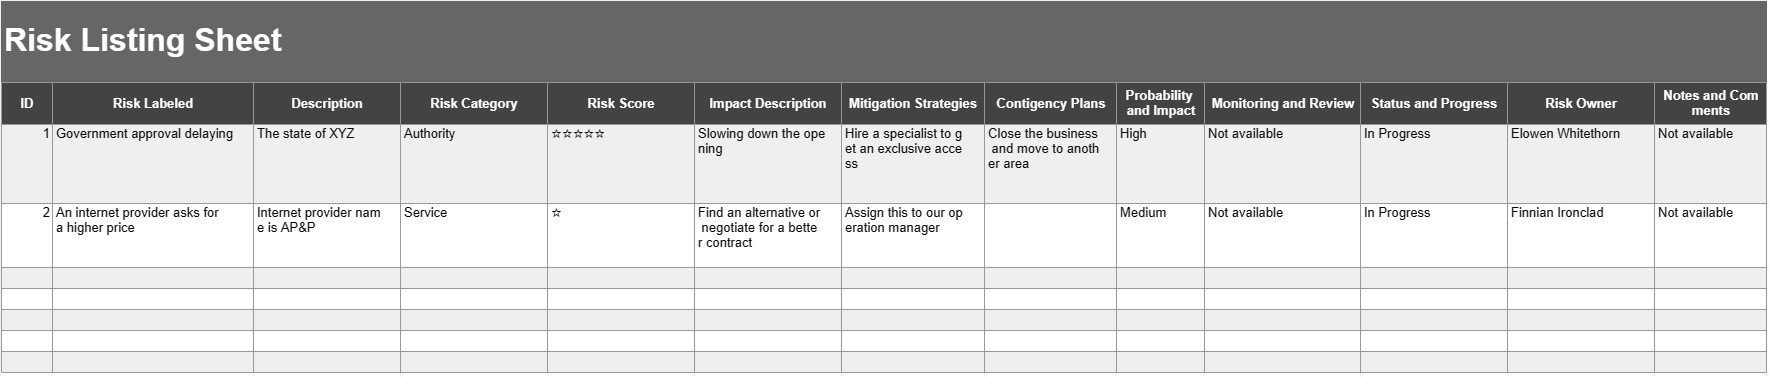This screenshot has height=377, width=1769.
Task: Select the five-star risk score cell
Action: (621, 164)
